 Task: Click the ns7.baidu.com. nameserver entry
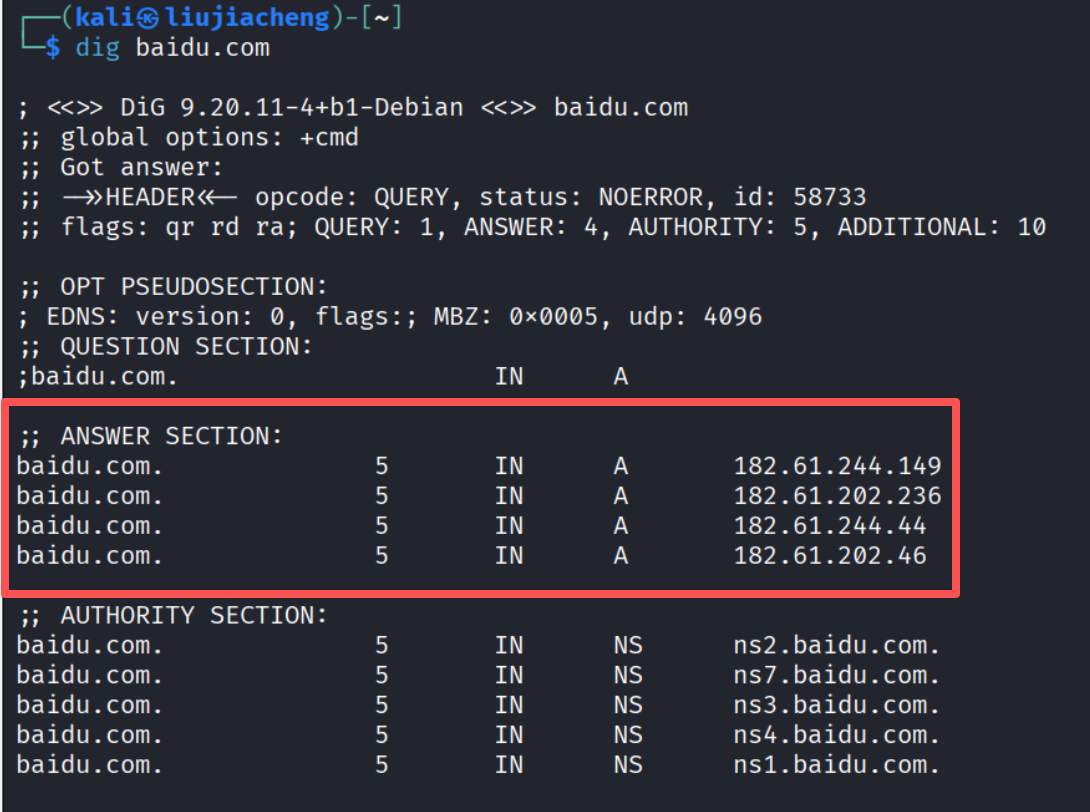[x=836, y=675]
